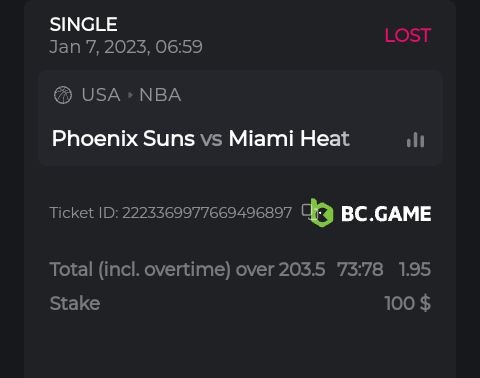
Task: Select the Miami Heat team name
Action: 289,138
